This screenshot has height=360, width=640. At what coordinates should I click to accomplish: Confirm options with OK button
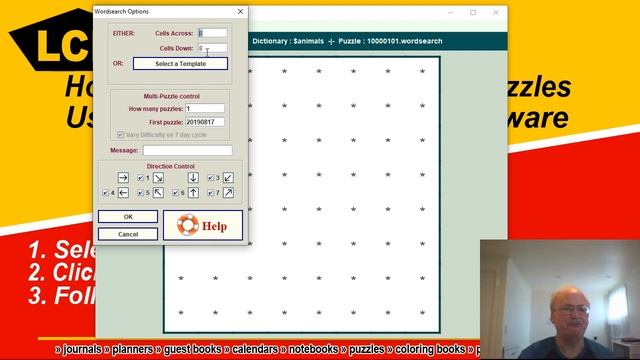(128, 217)
